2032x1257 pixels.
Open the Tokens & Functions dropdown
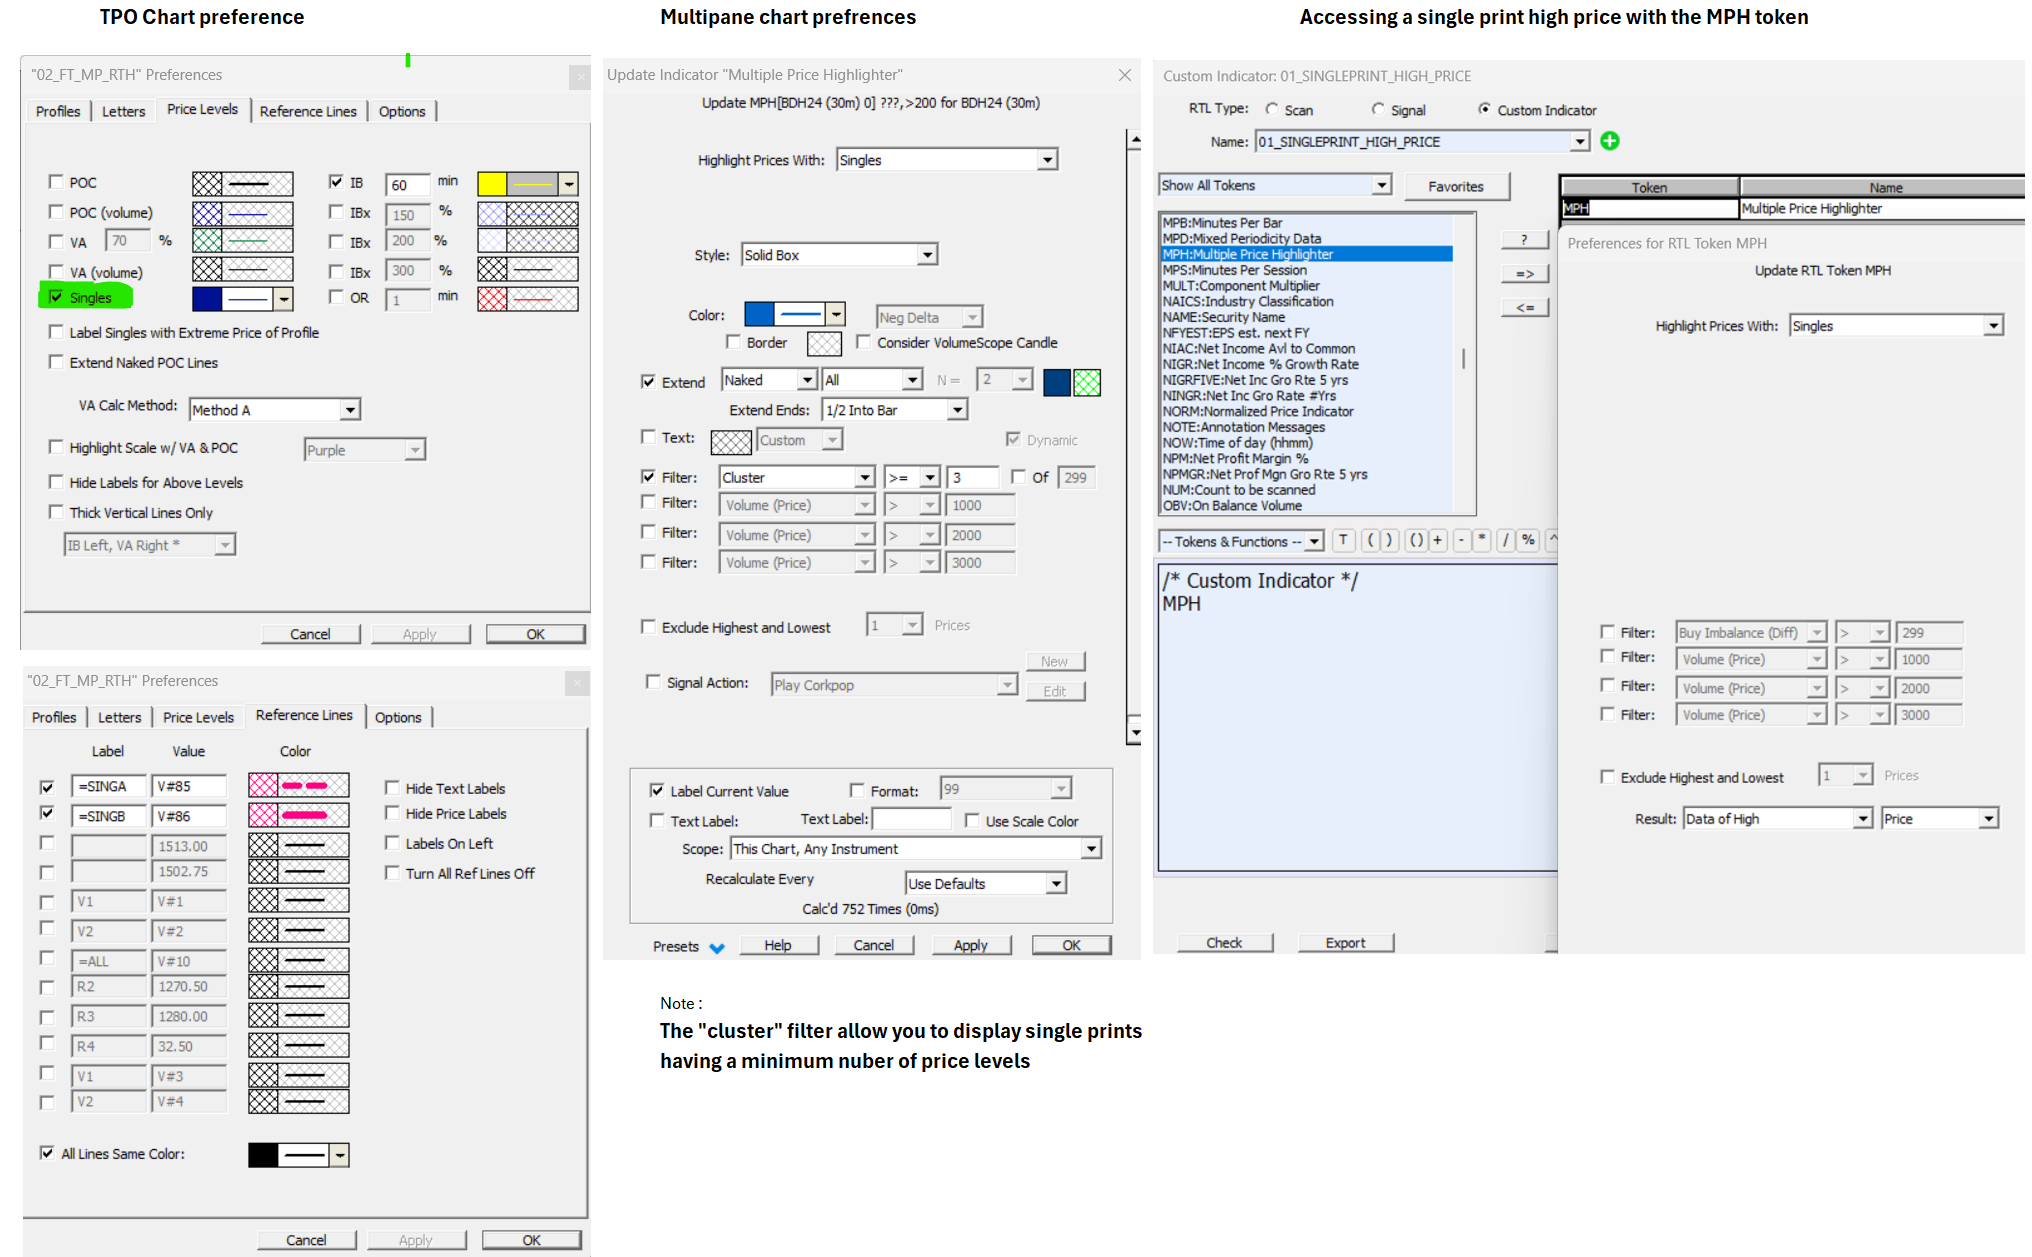point(1241,541)
